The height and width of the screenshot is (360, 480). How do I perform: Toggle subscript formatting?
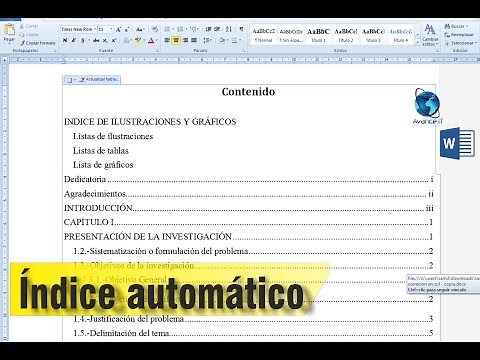tap(105, 40)
